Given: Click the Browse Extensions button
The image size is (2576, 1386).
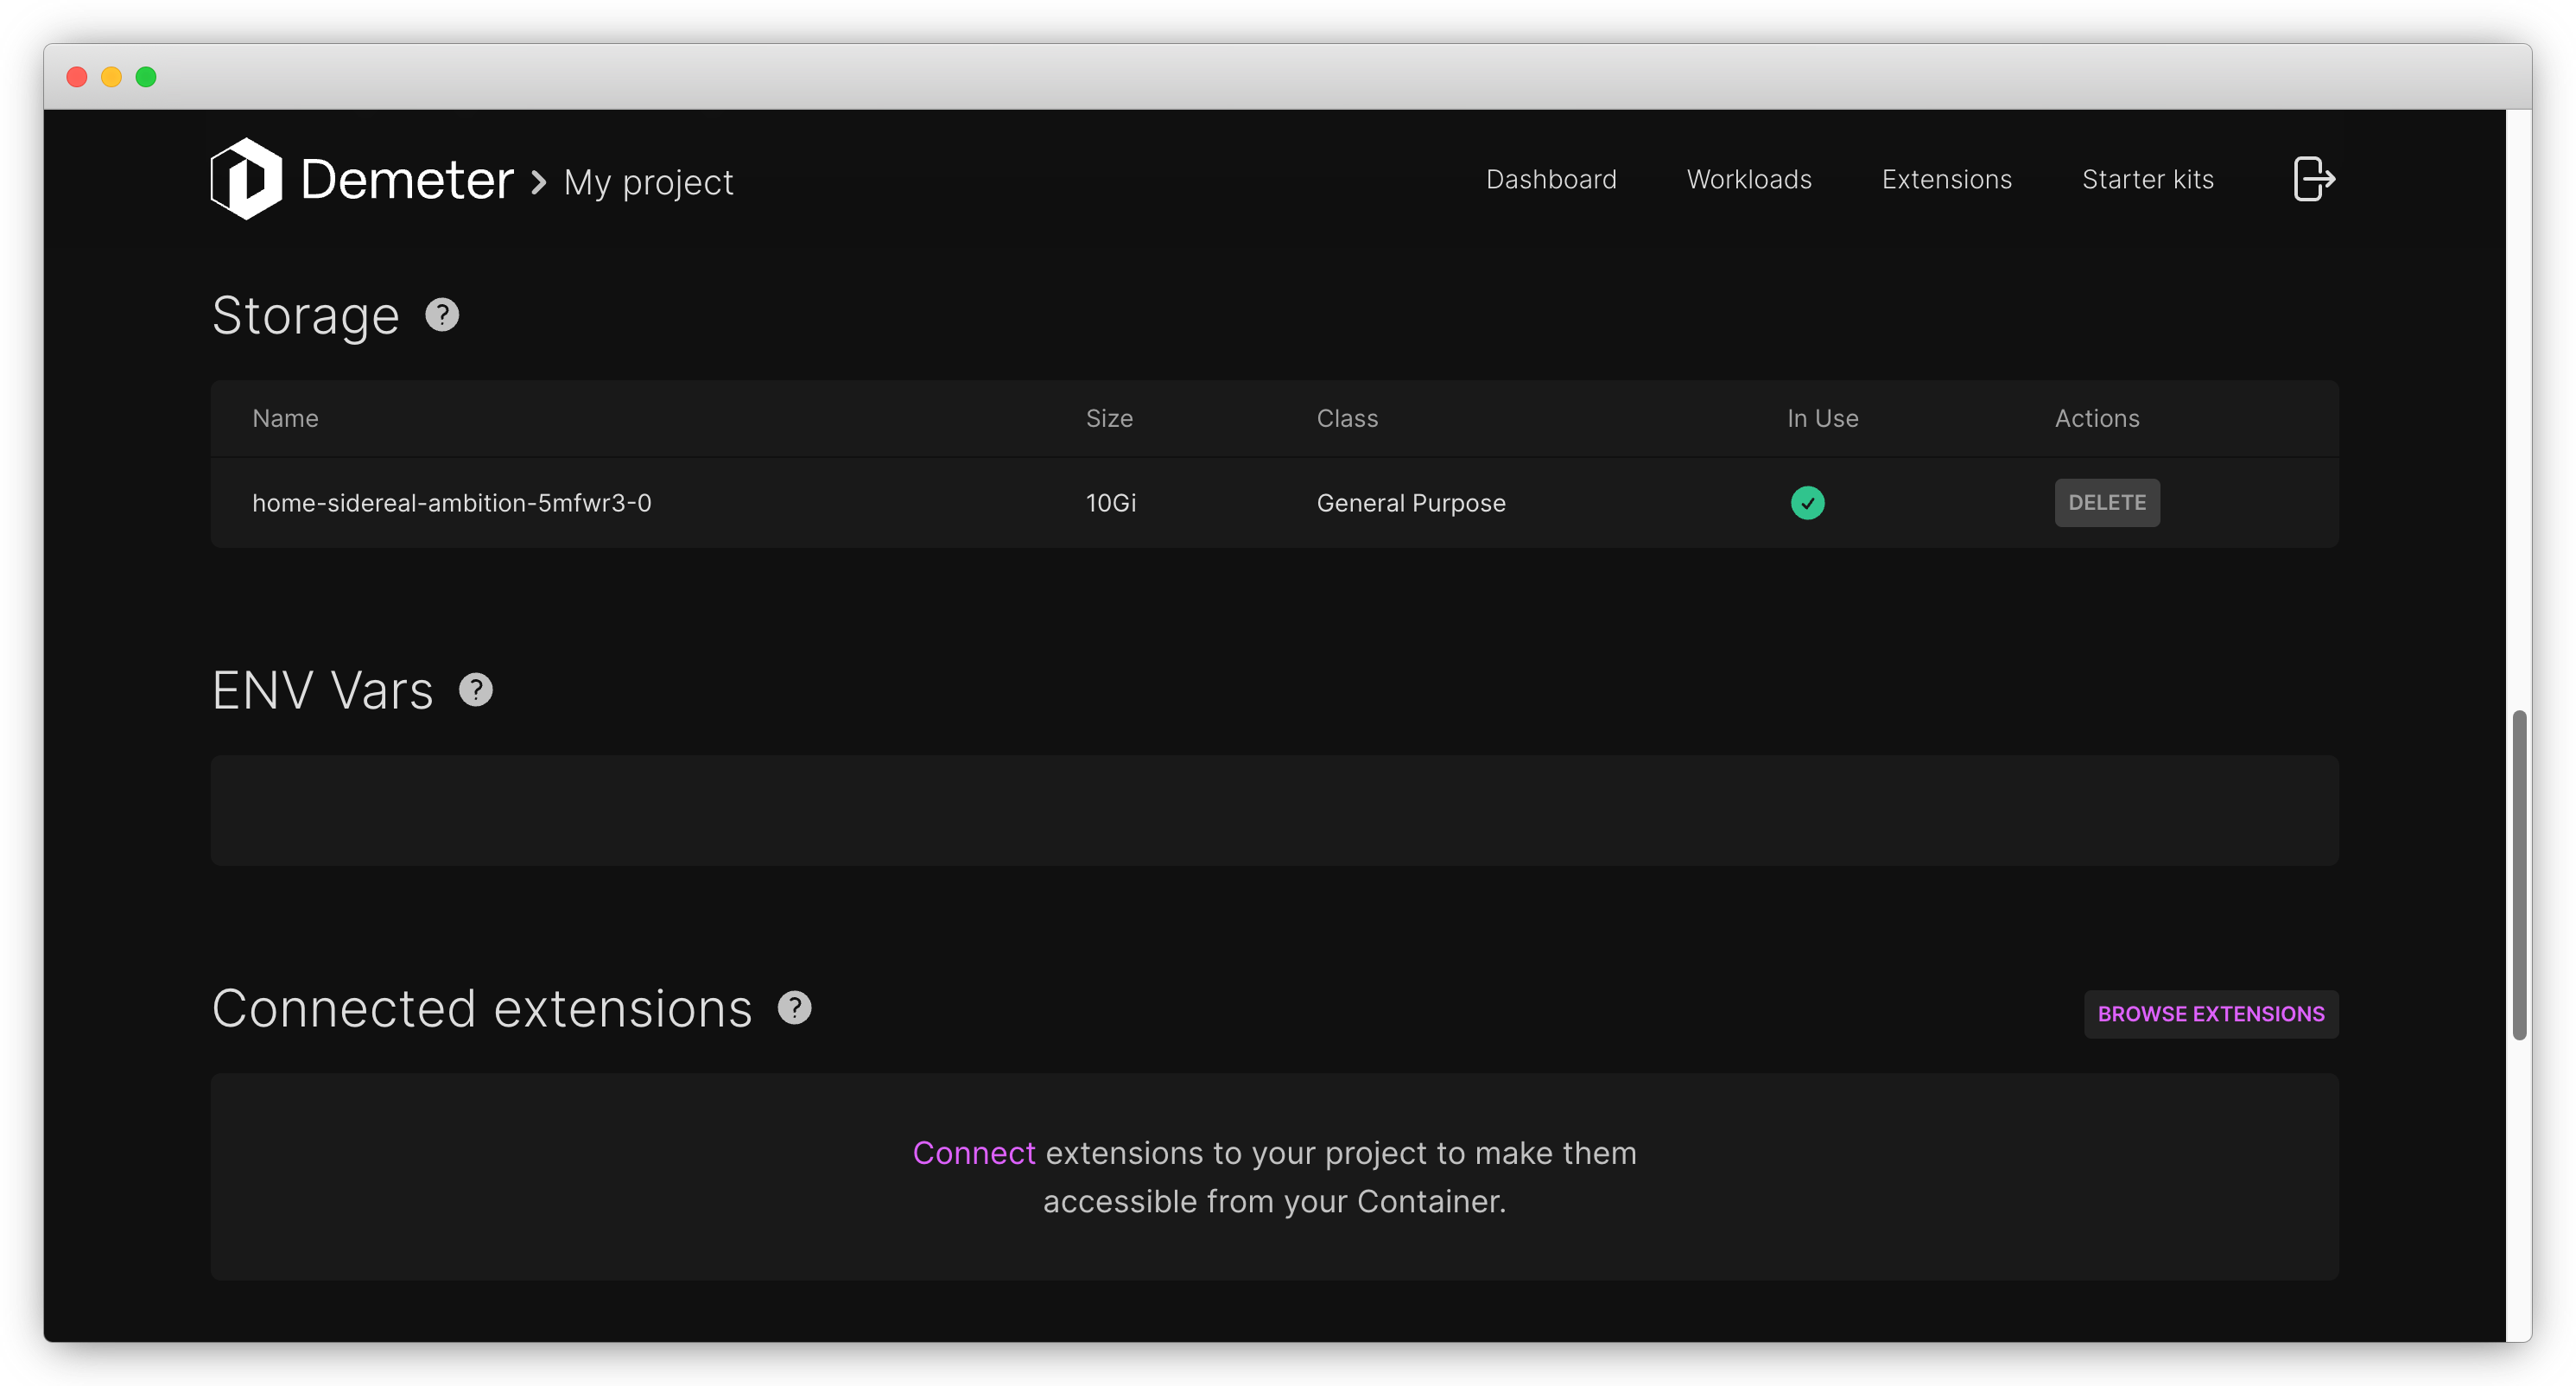Looking at the screenshot, I should tap(2211, 1014).
